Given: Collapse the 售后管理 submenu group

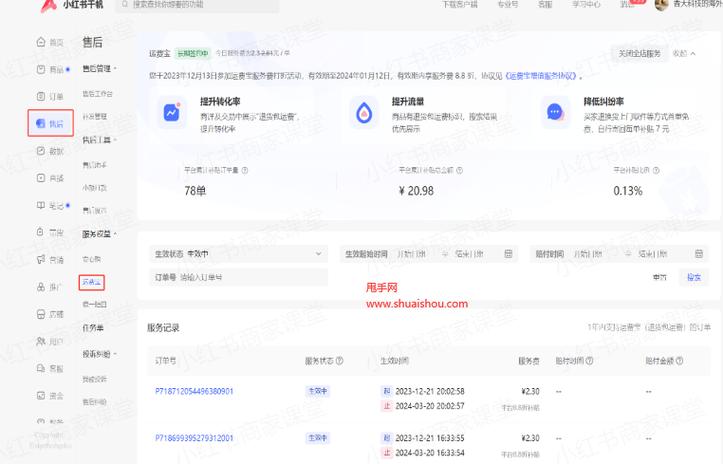Looking at the screenshot, I should tap(116, 69).
